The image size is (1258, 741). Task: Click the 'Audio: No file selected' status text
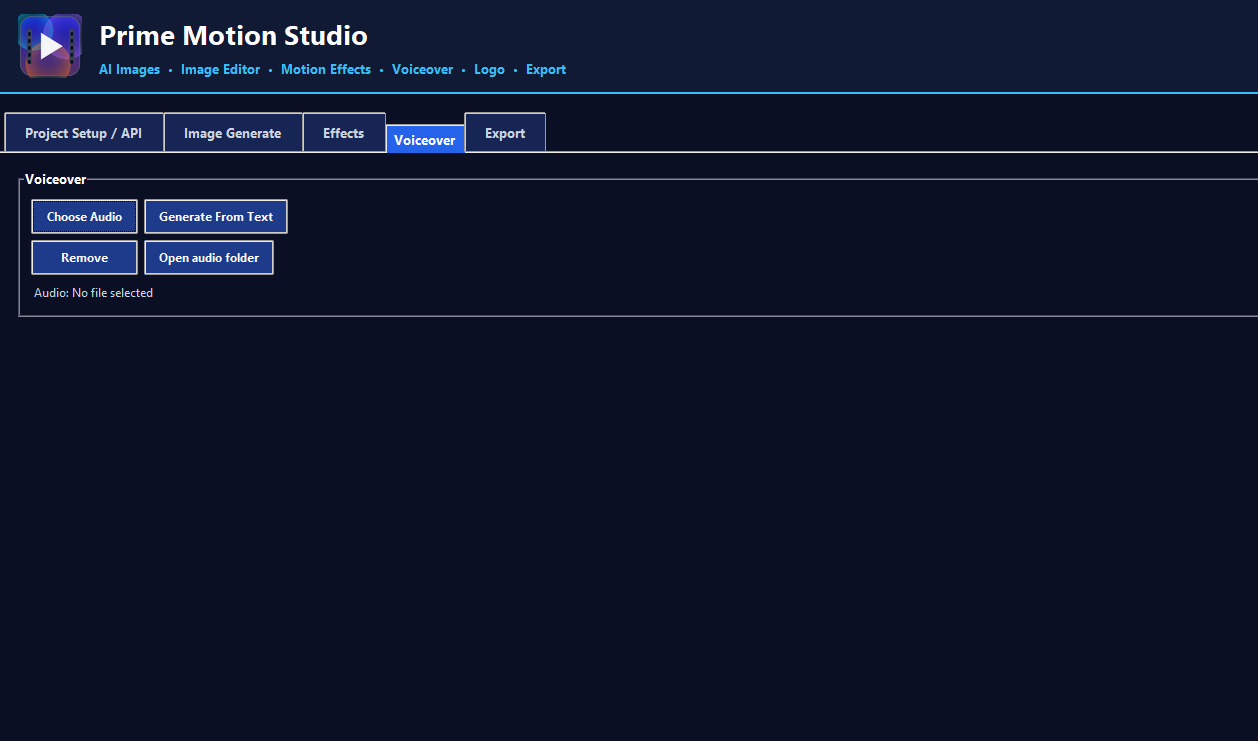(x=93, y=293)
